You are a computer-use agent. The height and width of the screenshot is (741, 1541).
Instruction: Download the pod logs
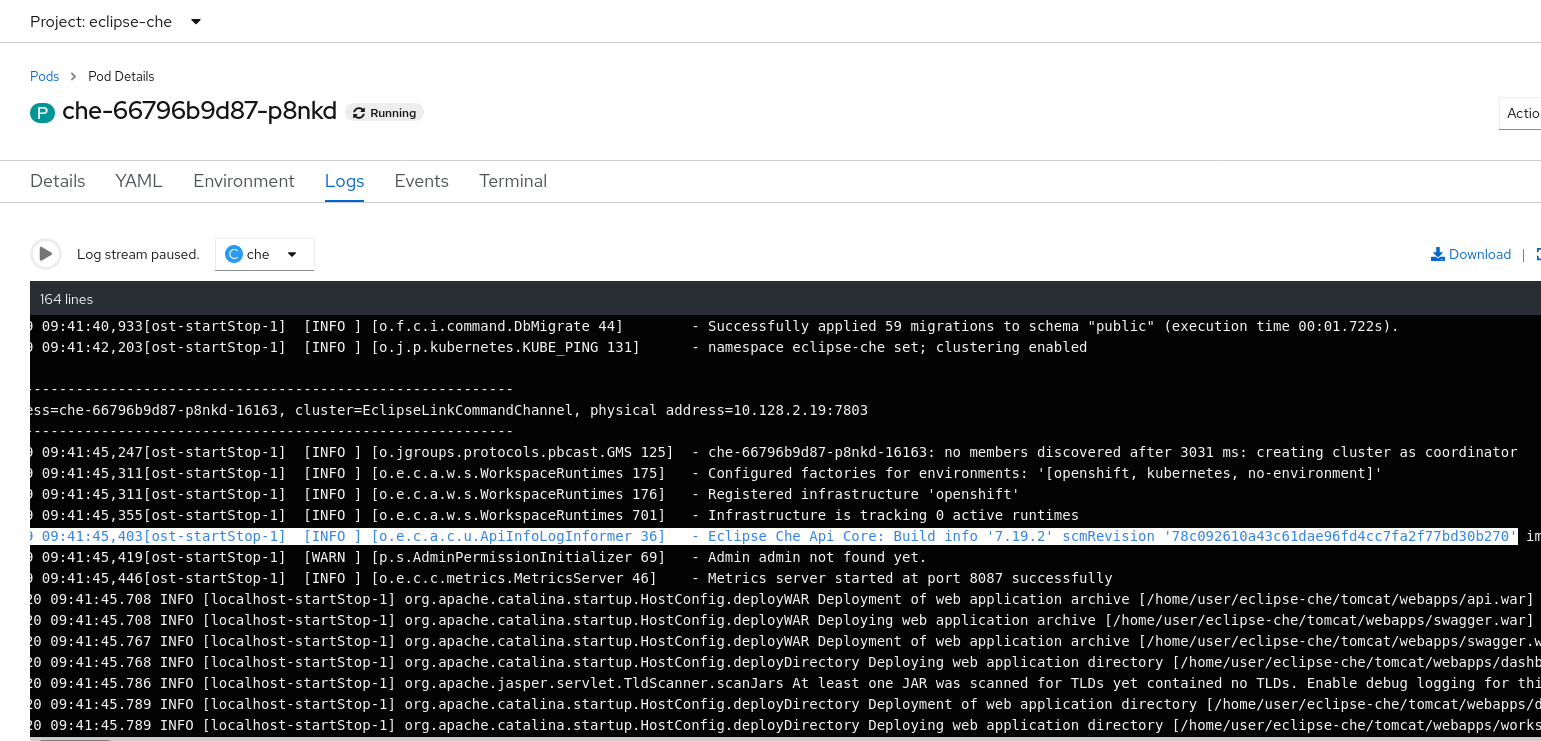(1471, 254)
